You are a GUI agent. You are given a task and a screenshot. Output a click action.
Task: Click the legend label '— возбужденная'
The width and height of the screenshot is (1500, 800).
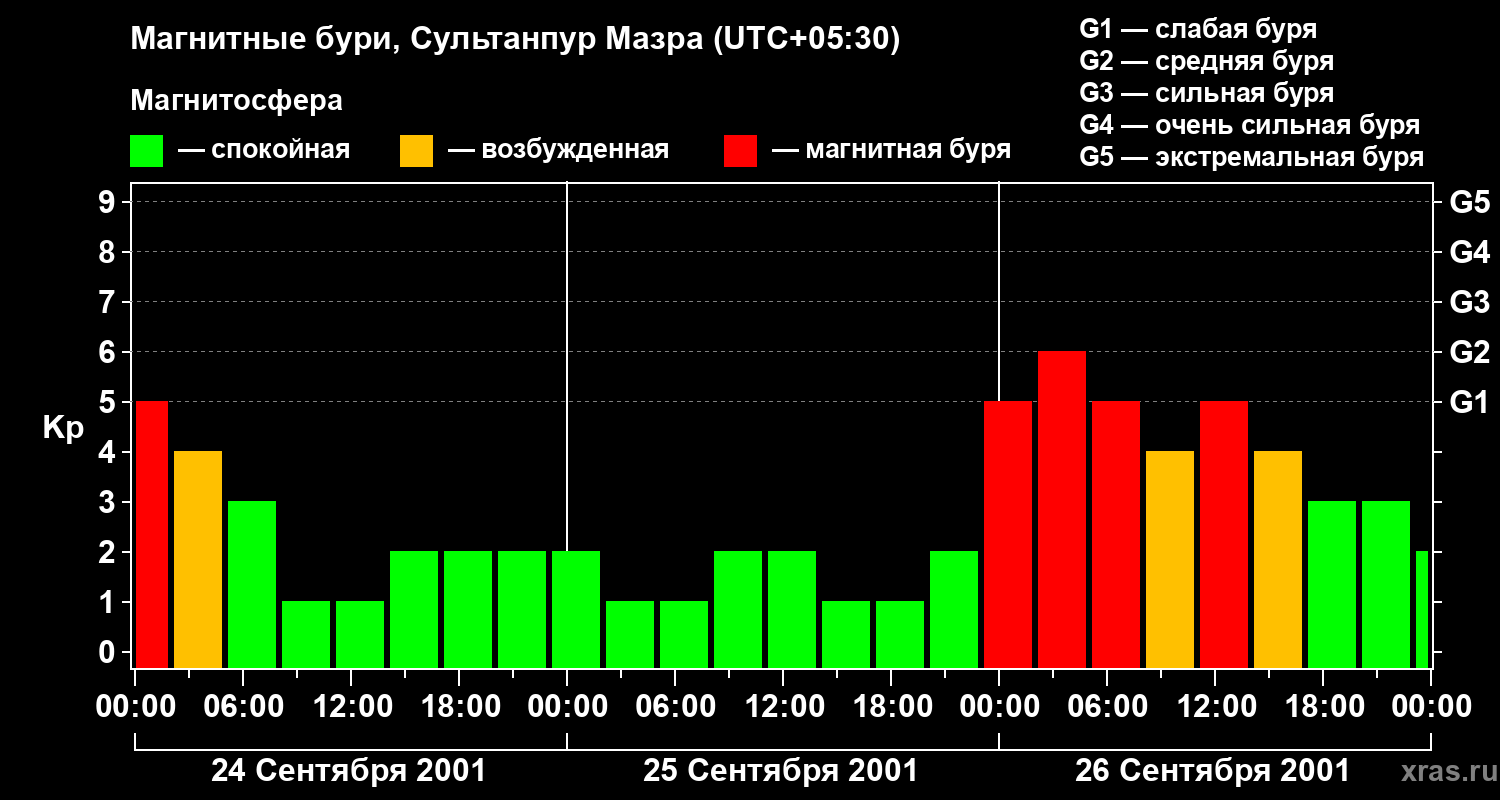(558, 150)
